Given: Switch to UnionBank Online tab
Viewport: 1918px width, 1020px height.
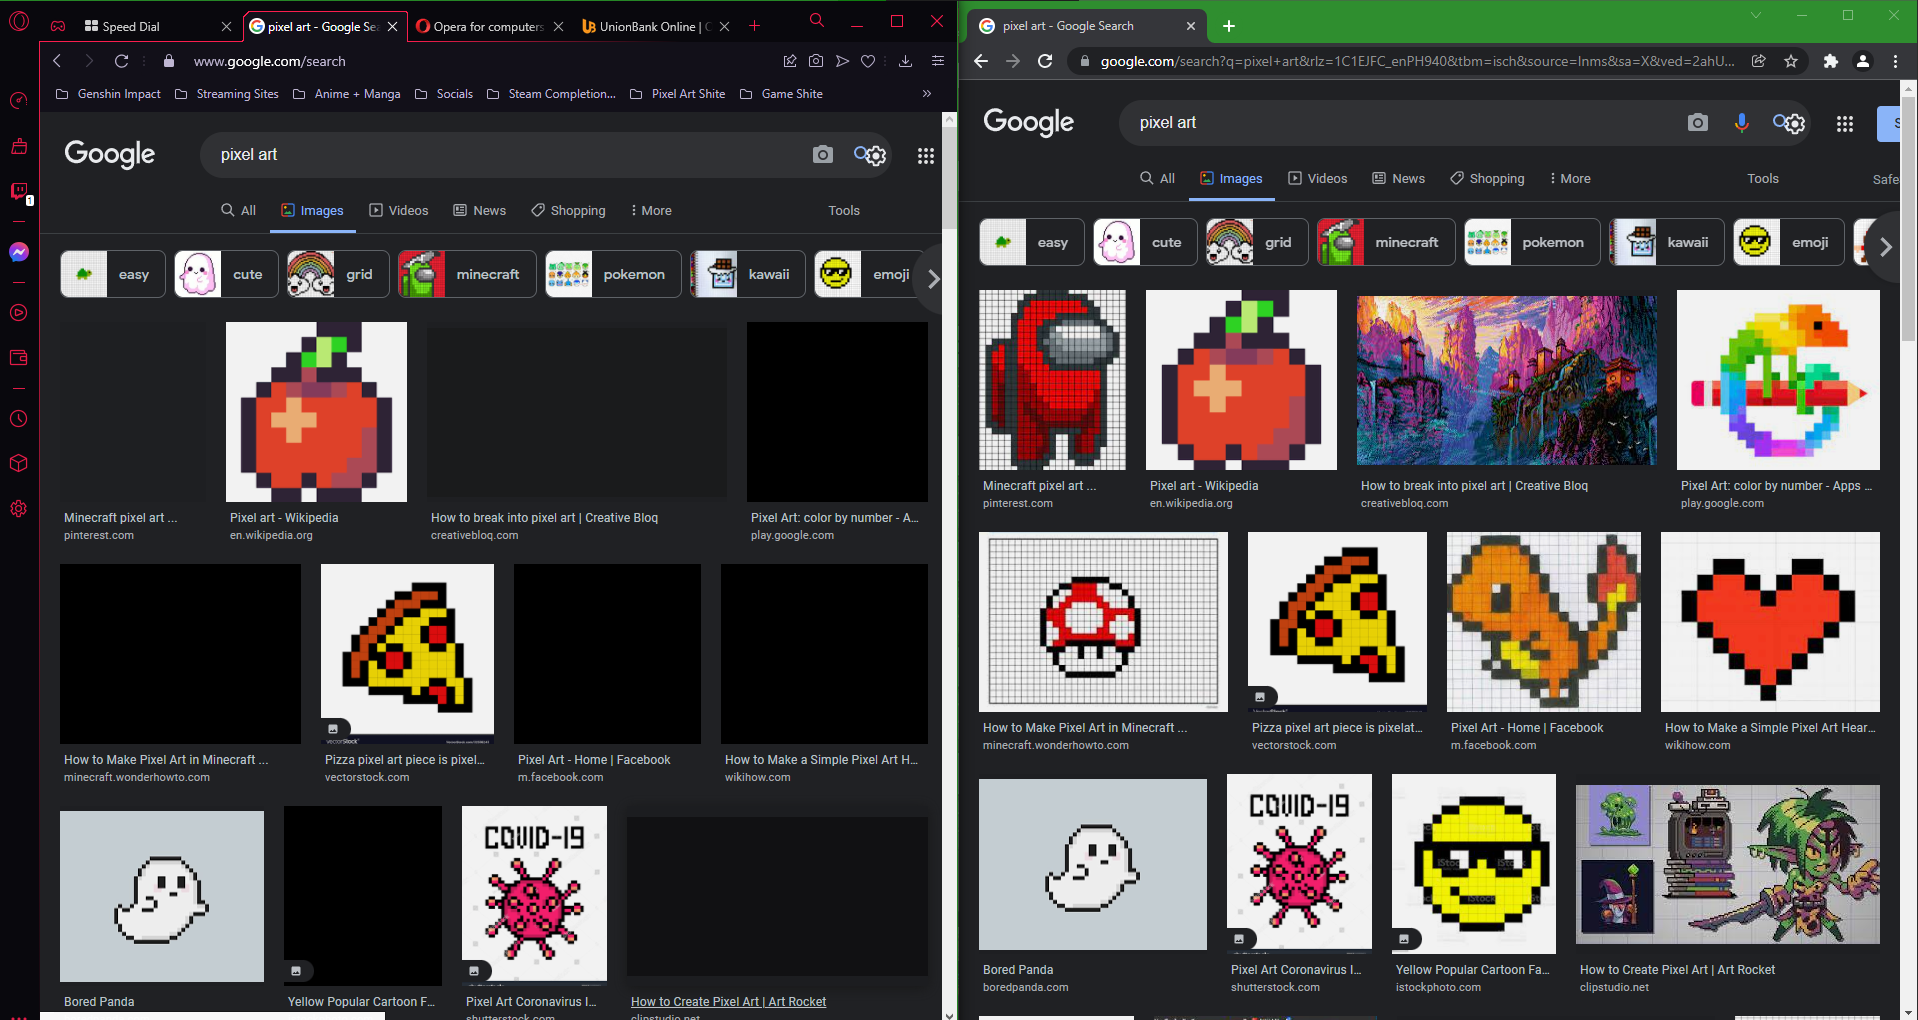Looking at the screenshot, I should 655,26.
